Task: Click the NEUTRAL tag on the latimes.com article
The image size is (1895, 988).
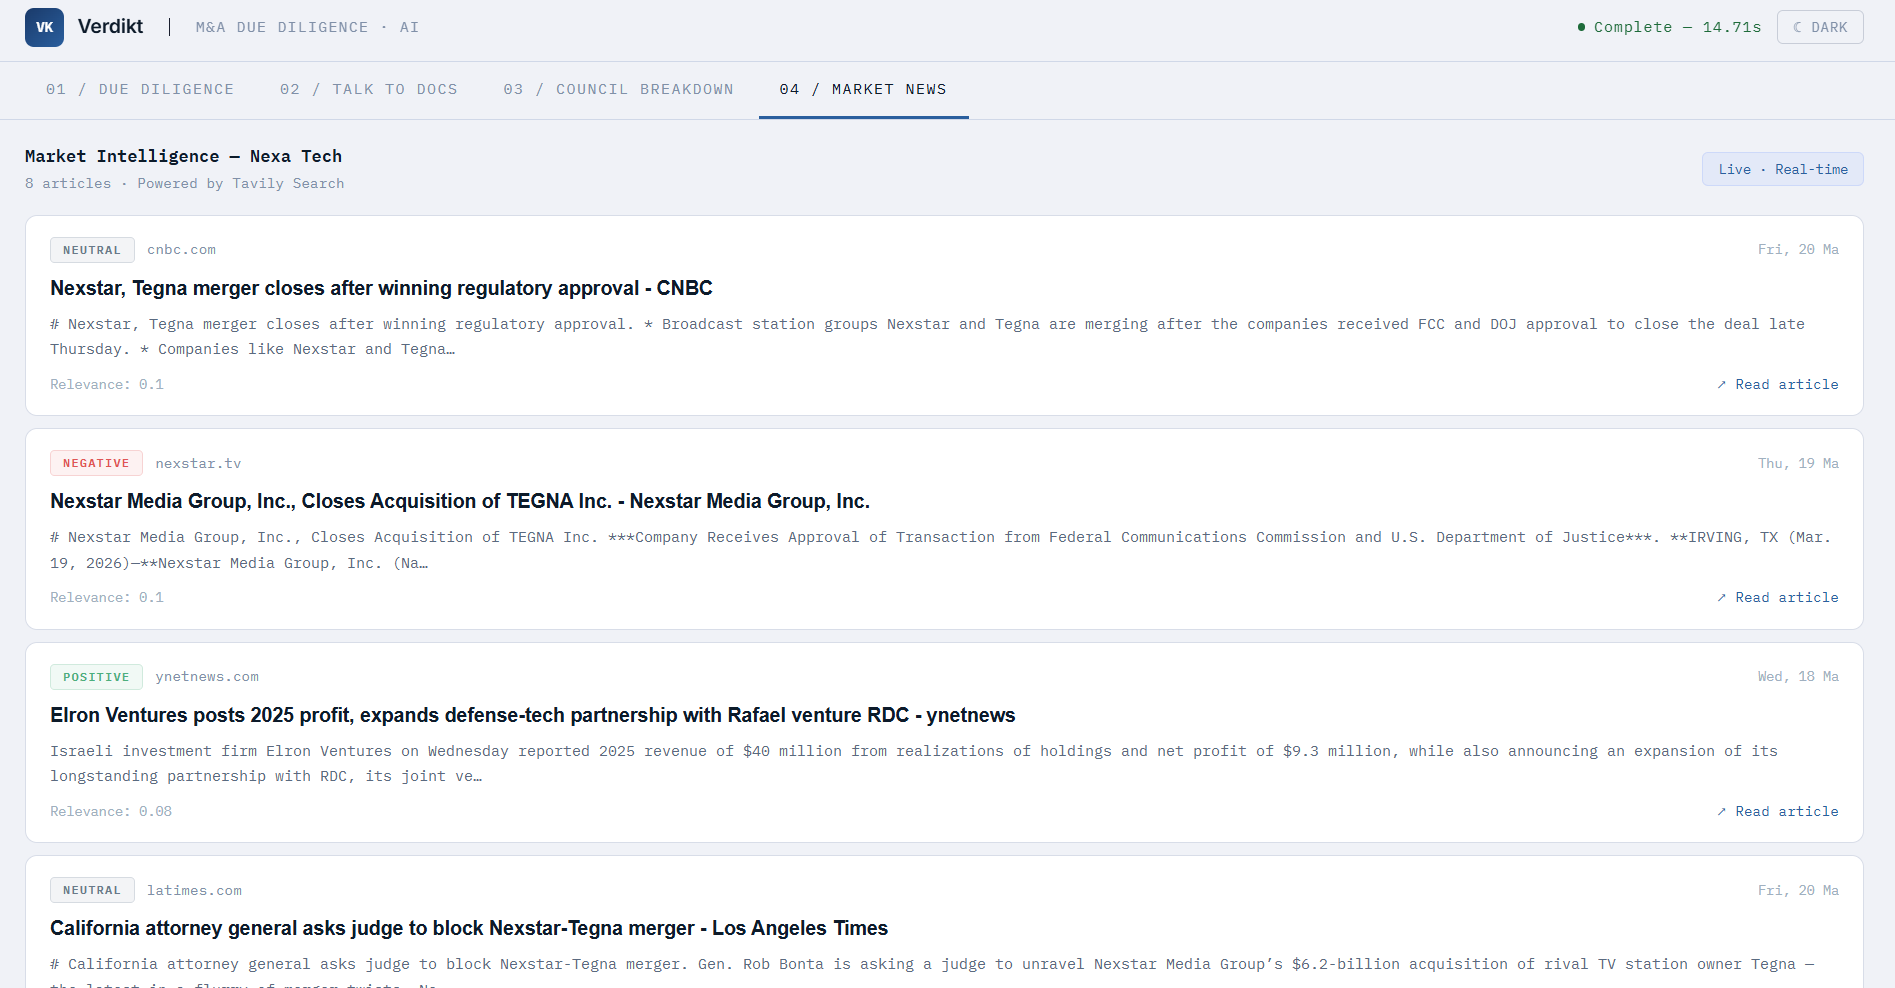Action: [92, 890]
